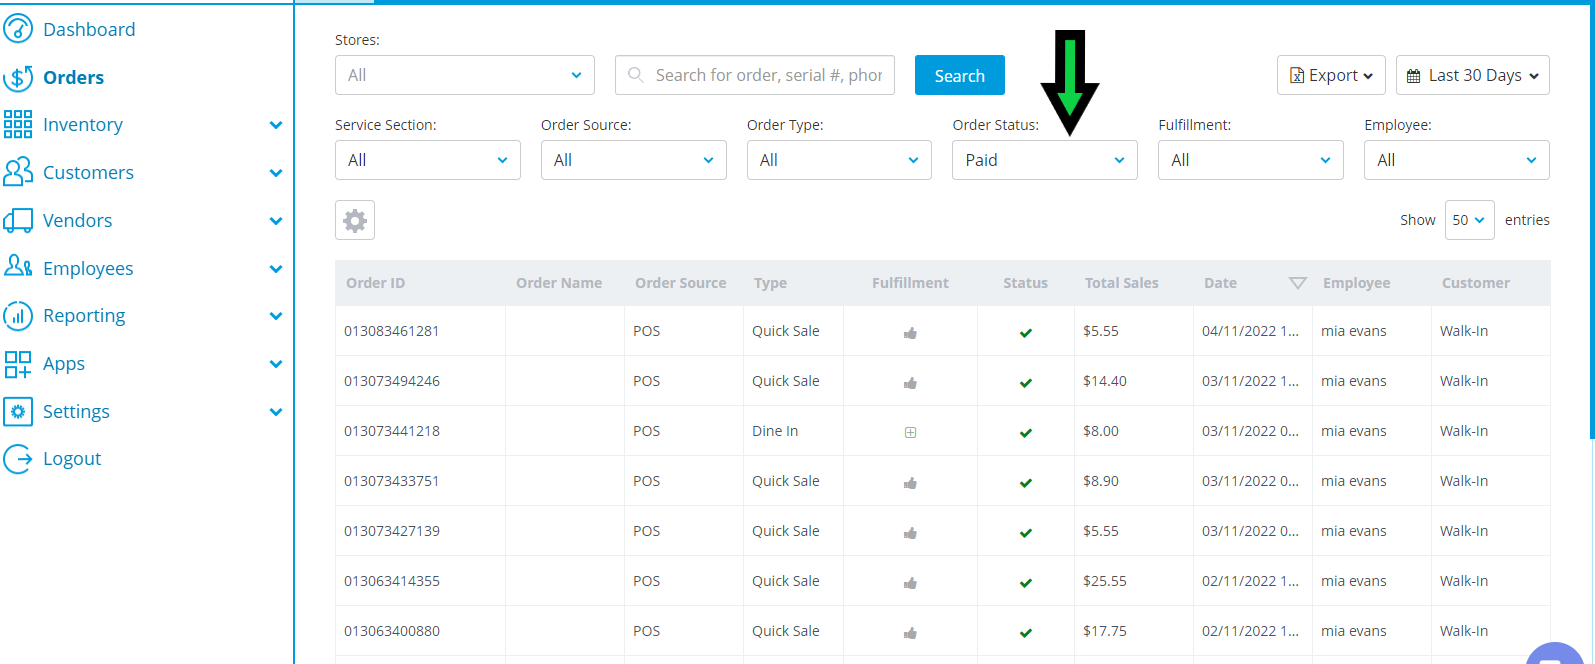Expand the Employees sidebar menu chevron

[x=276, y=268]
